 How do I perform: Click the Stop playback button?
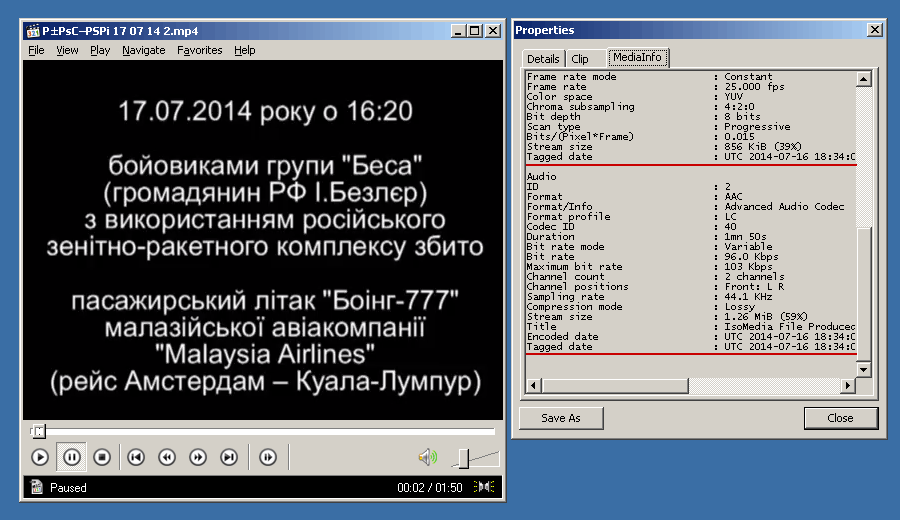click(x=102, y=457)
